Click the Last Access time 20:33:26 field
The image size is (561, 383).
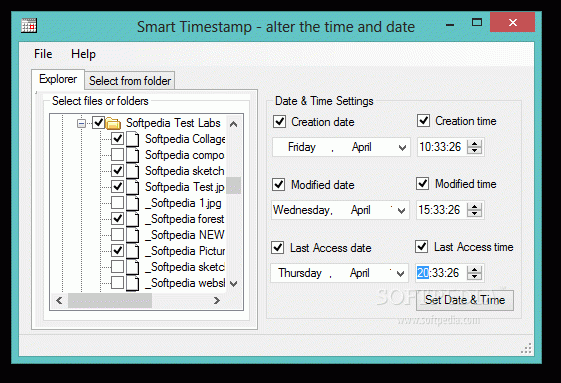click(441, 273)
